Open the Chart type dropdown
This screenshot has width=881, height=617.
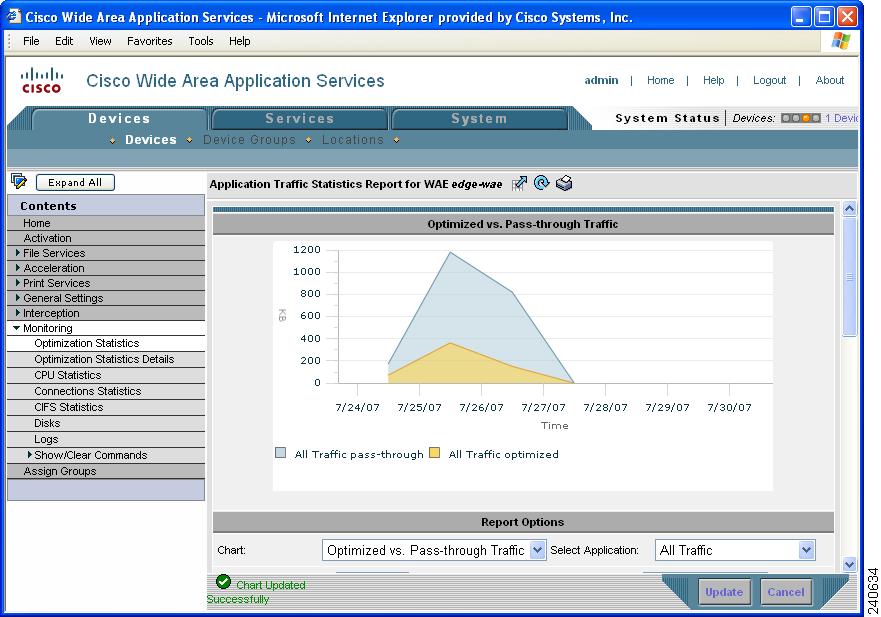[538, 550]
